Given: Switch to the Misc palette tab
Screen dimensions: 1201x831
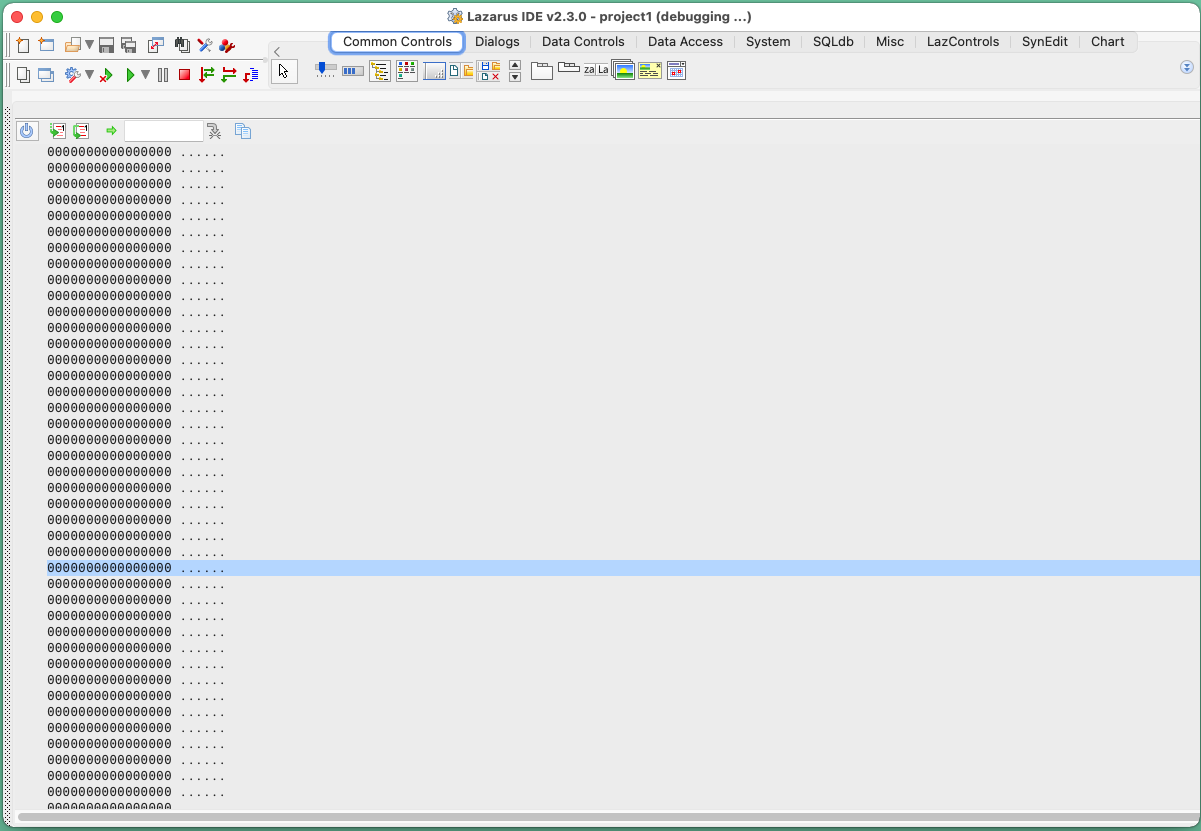Looking at the screenshot, I should (x=890, y=42).
